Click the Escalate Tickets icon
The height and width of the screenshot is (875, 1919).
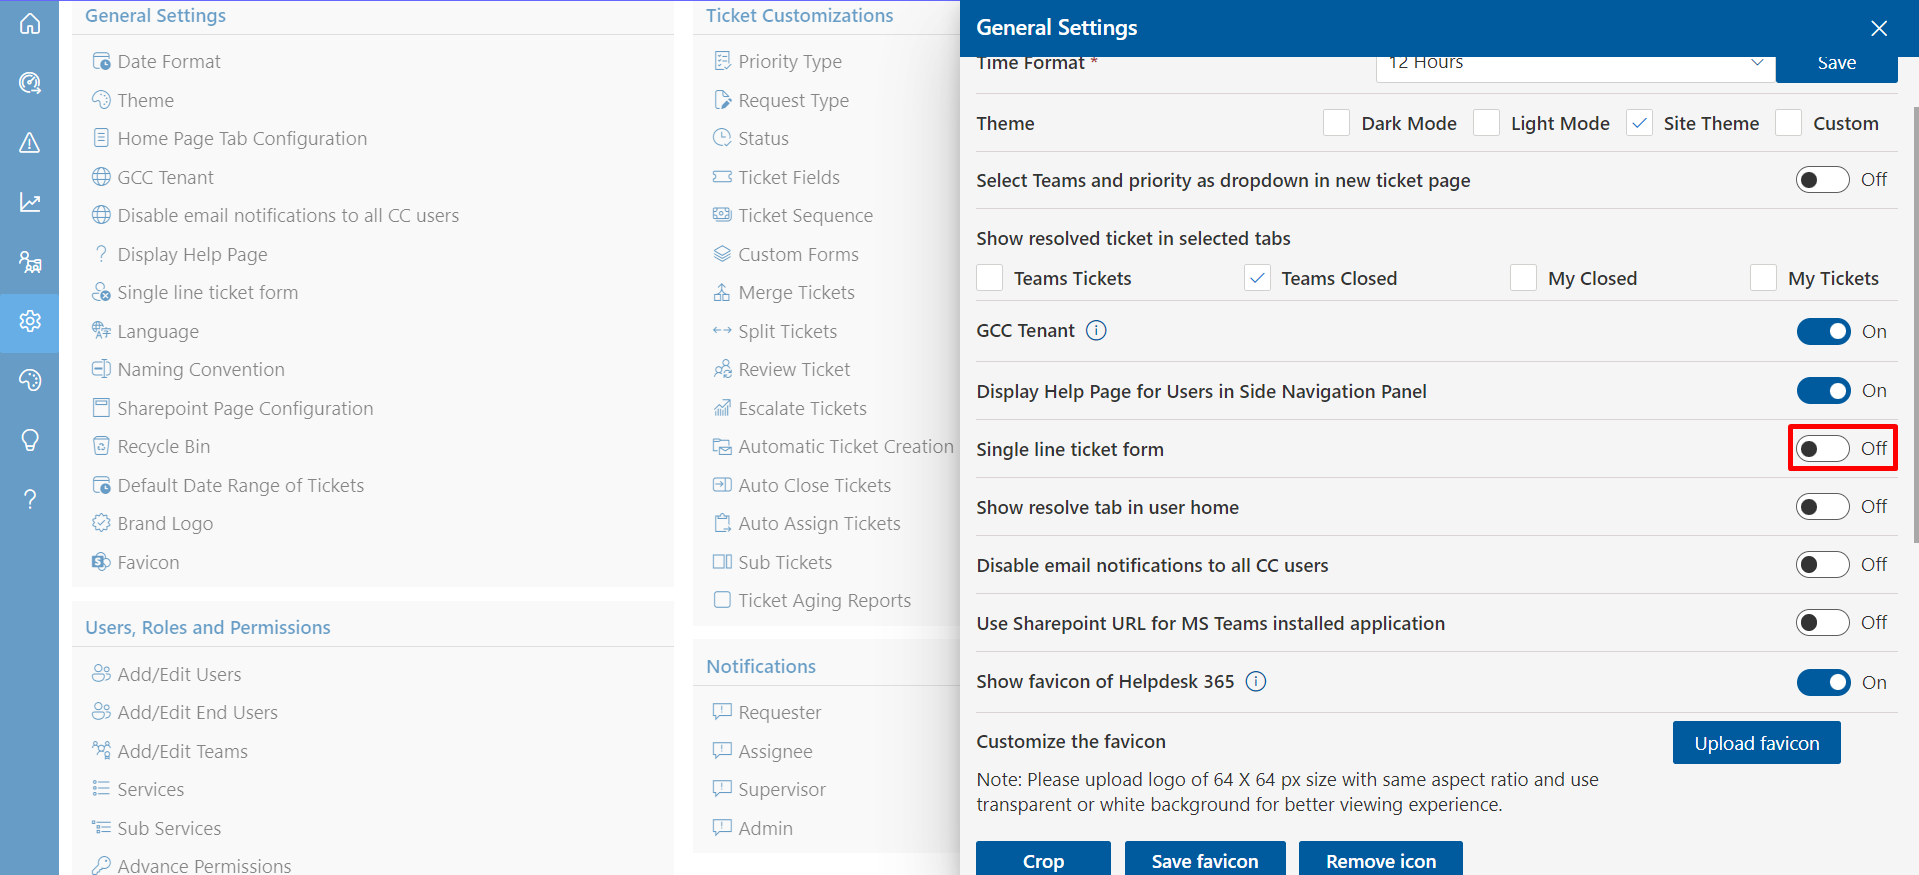click(722, 408)
